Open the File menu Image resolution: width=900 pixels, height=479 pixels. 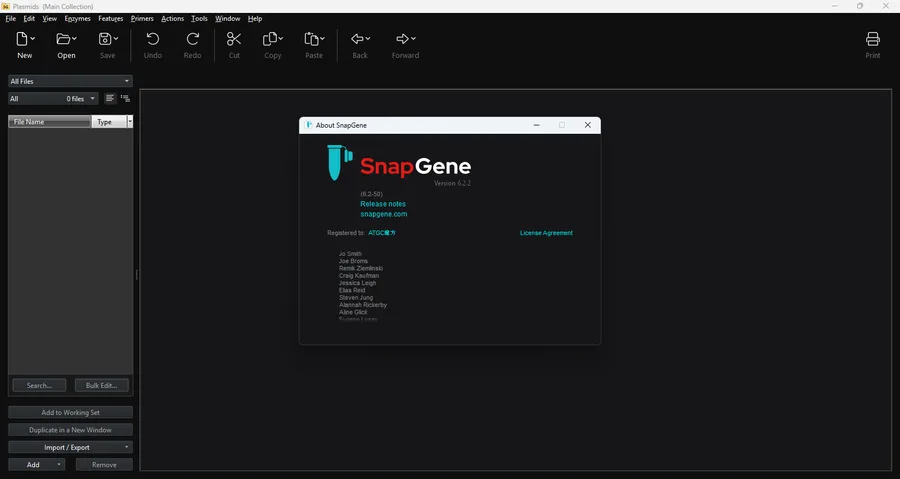tap(10, 18)
